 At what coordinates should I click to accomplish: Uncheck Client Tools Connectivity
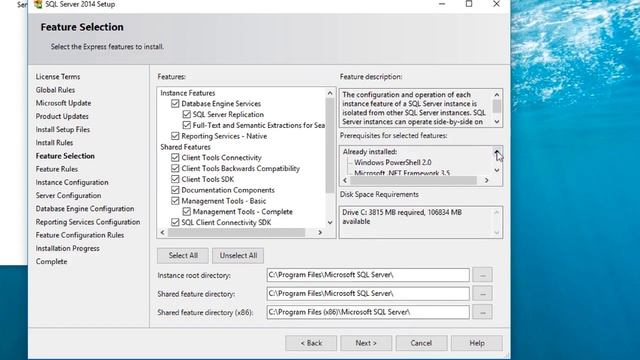tap(175, 158)
